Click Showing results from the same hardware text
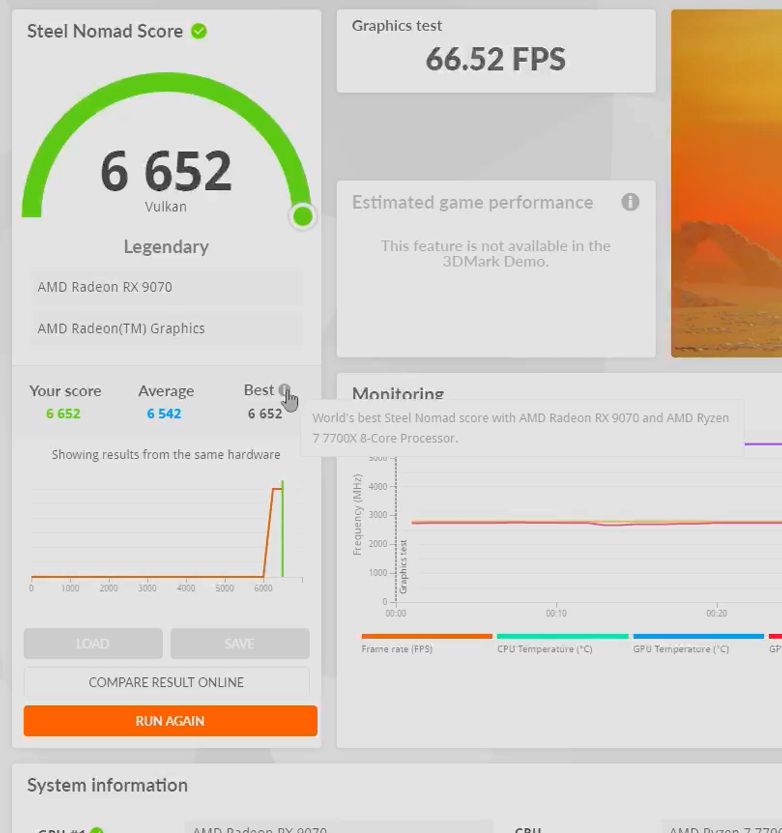Viewport: 782px width, 833px height. 166,455
